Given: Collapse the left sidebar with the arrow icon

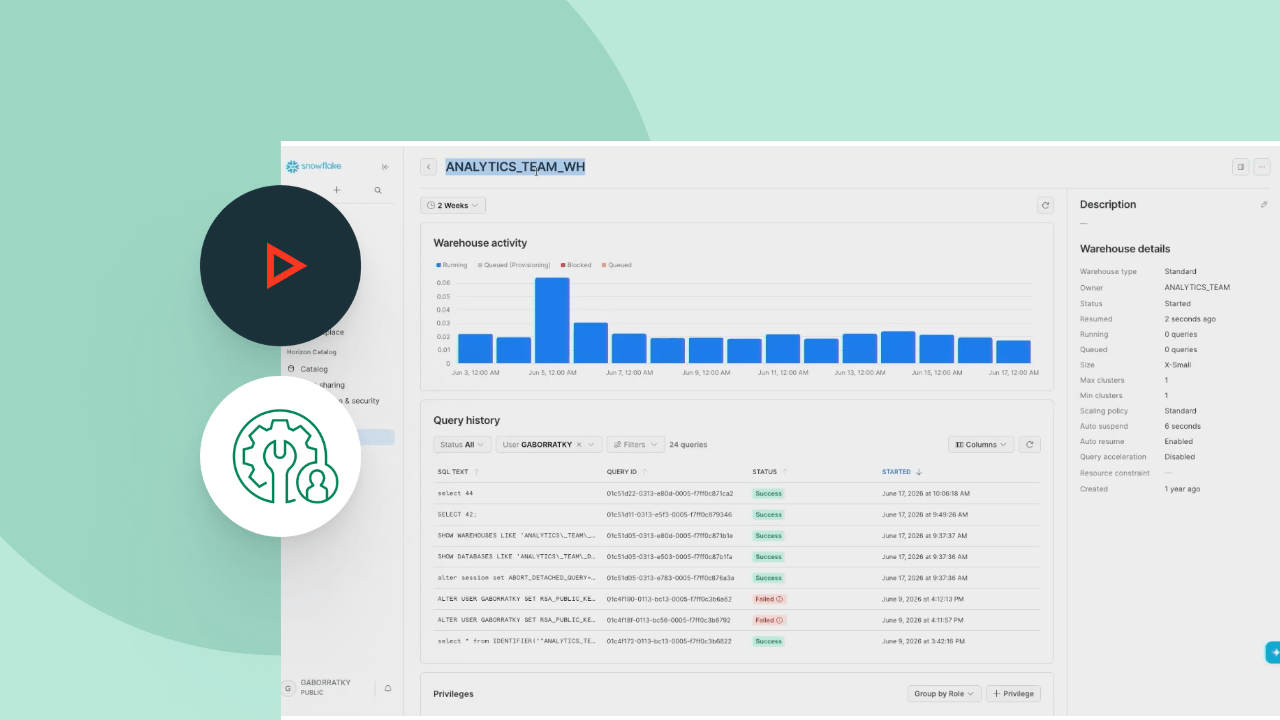Looking at the screenshot, I should 385,167.
